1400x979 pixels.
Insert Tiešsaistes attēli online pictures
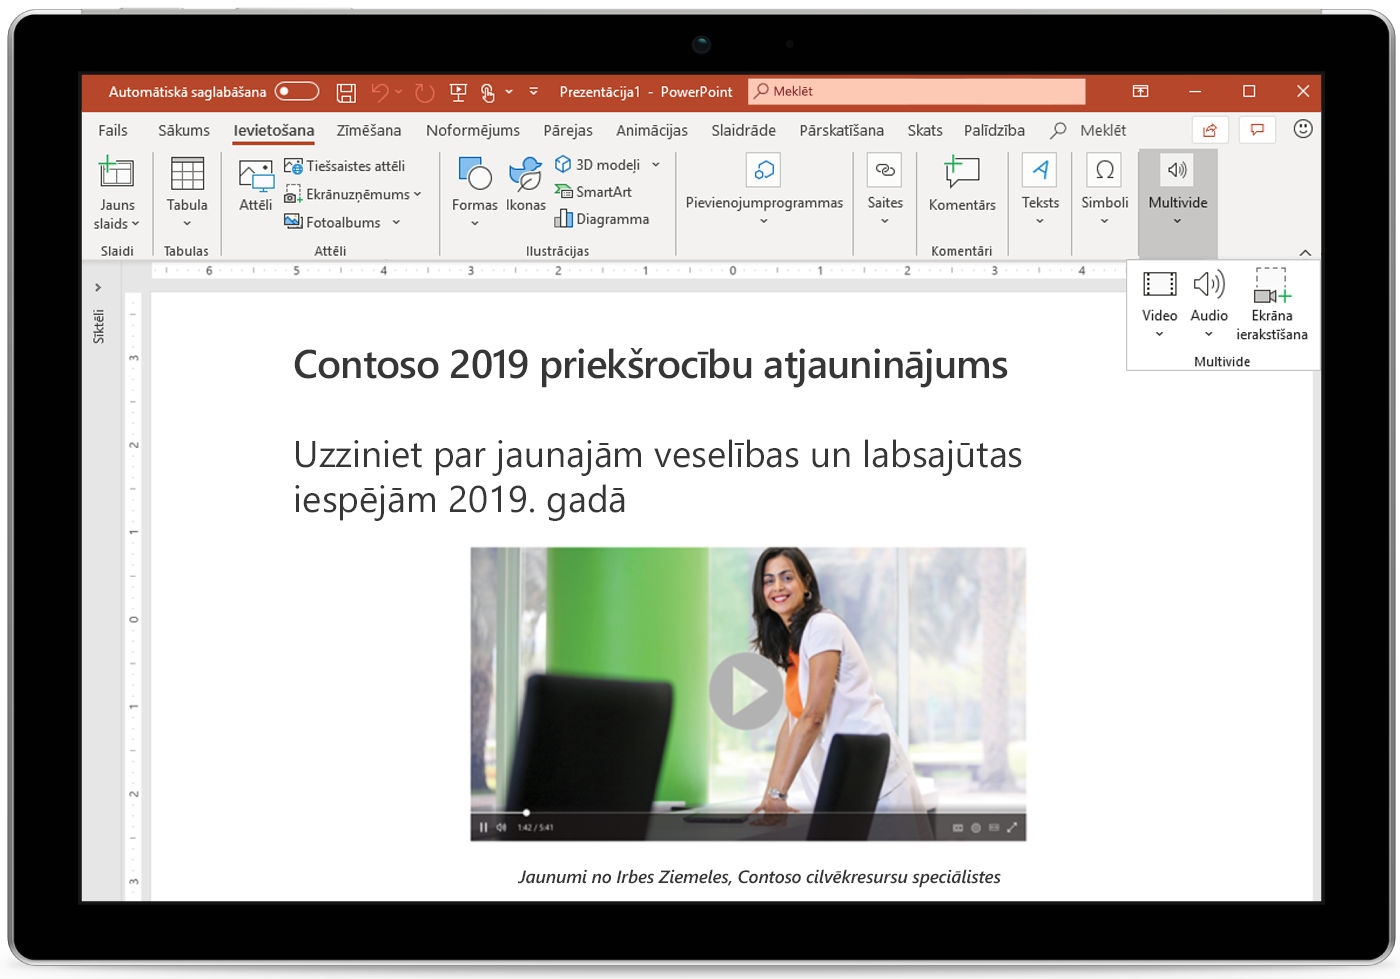[345, 166]
